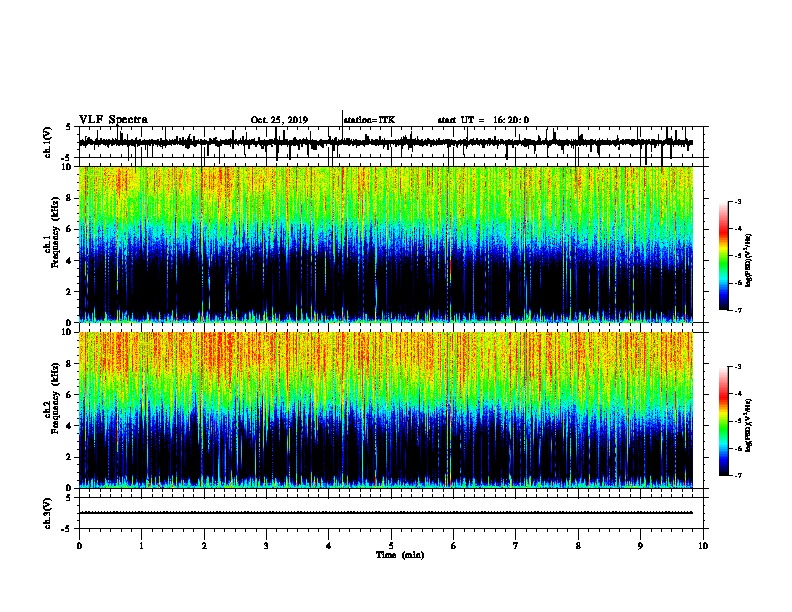Click the time axis tick label "7"
The height and width of the screenshot is (612, 792).
(x=516, y=546)
